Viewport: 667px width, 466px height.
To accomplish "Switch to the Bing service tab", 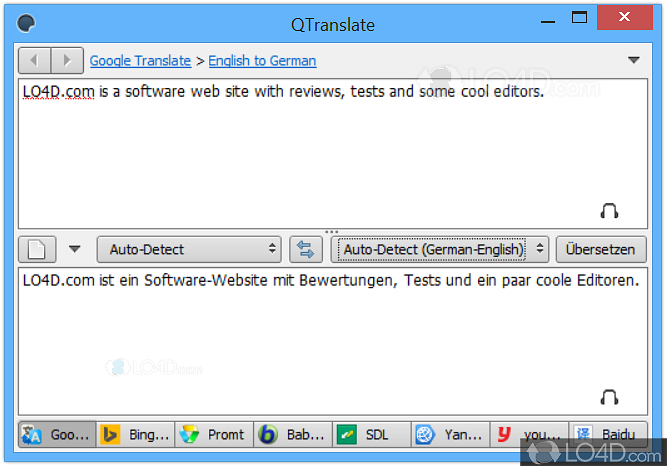I will [136, 435].
